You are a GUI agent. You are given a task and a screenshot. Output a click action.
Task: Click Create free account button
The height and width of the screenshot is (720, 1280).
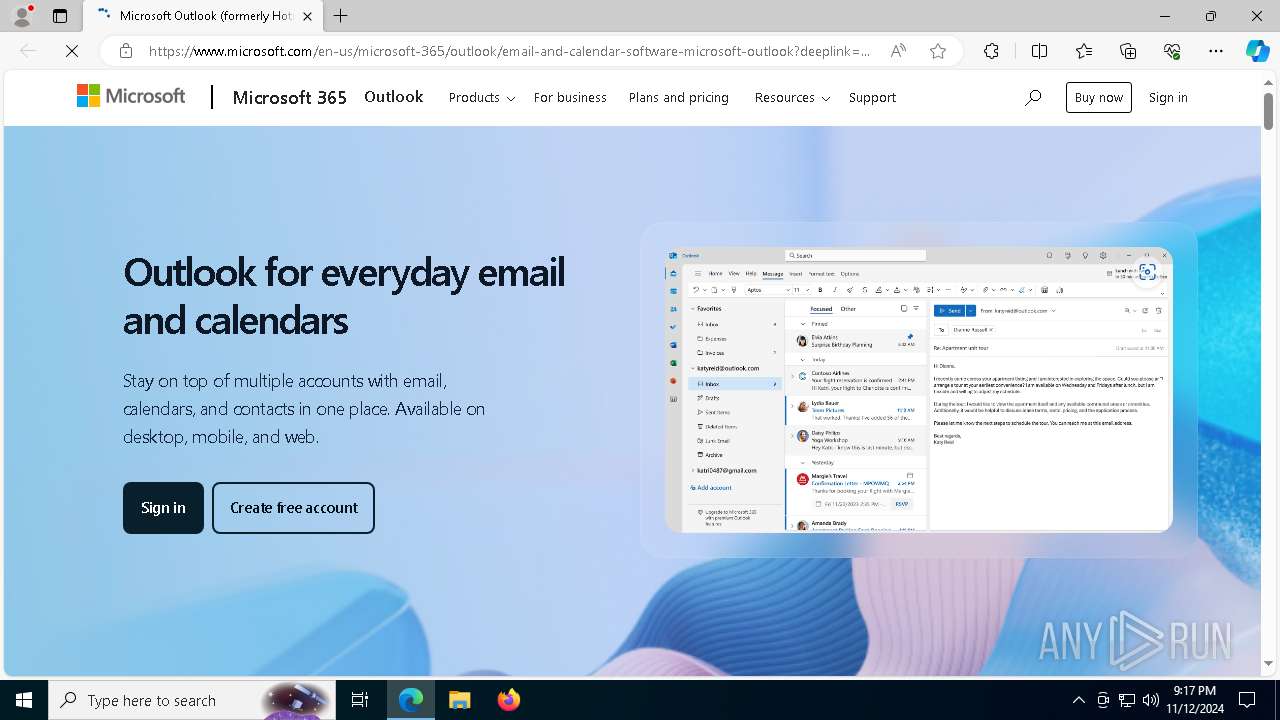[x=293, y=508]
